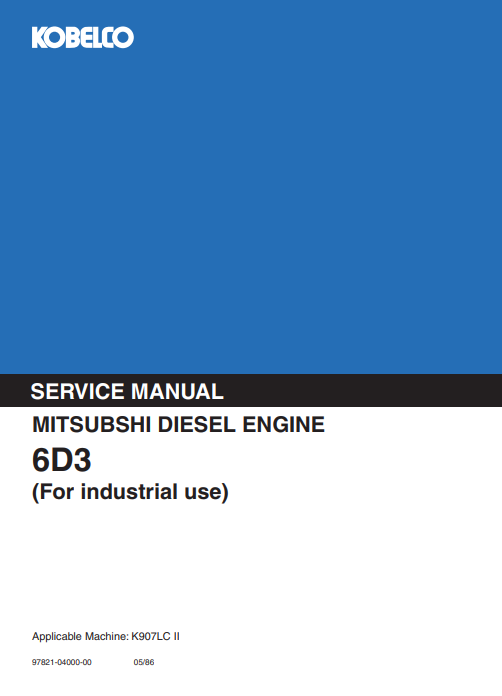Image resolution: width=502 pixels, height=696 pixels.
Task: Select the word SERVICE in the black banner
Action: (x=77, y=392)
